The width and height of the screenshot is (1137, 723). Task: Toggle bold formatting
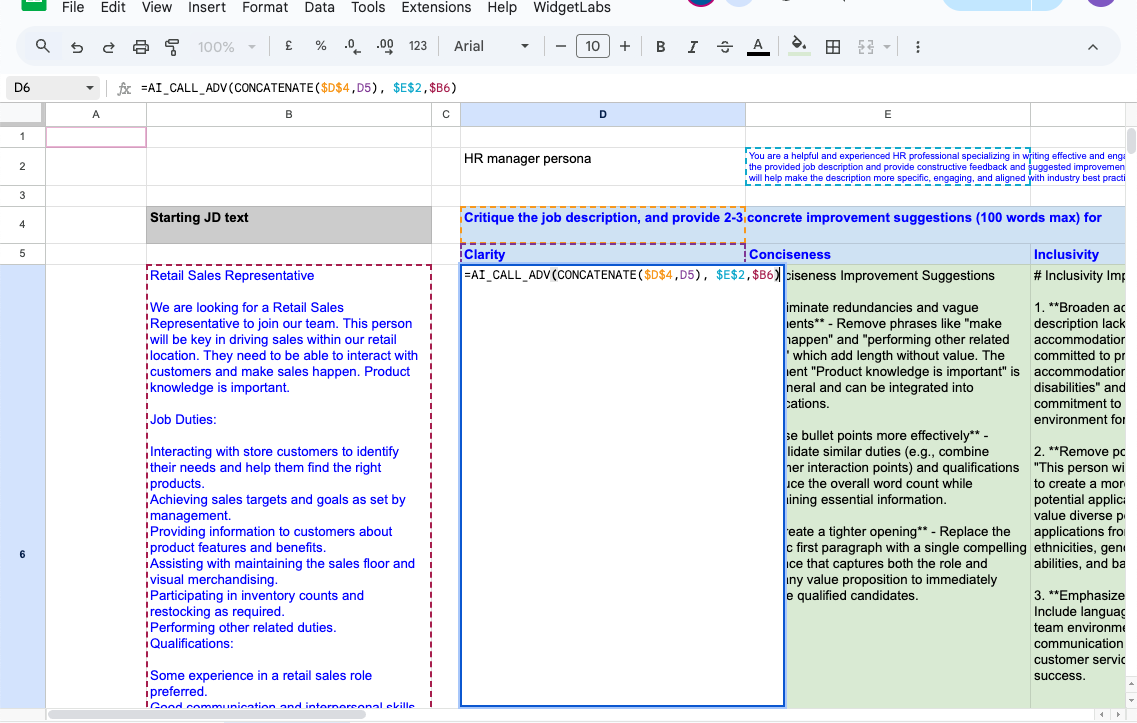coord(661,46)
